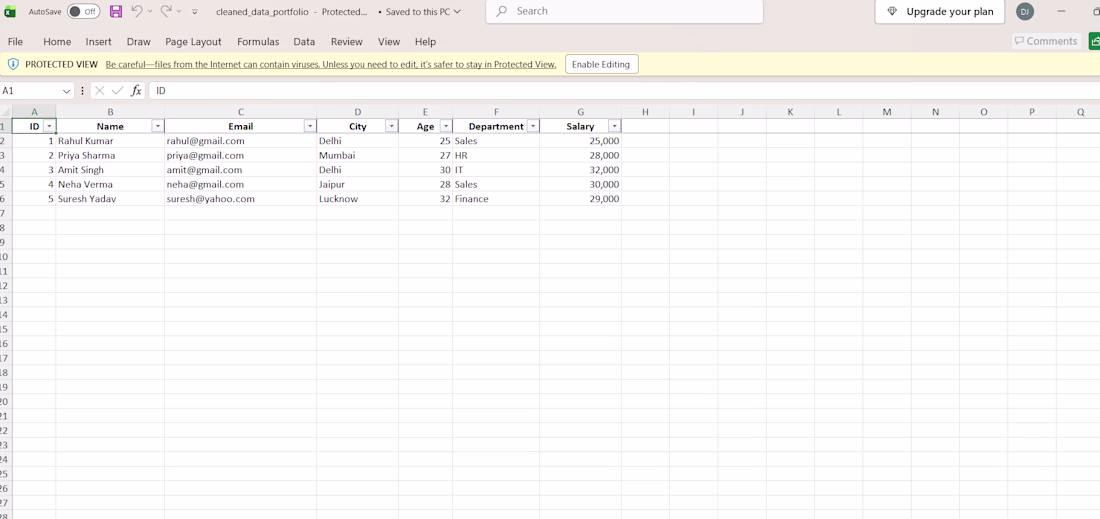Click the green Share icon button
This screenshot has width=1100, height=519.
(x=1094, y=41)
